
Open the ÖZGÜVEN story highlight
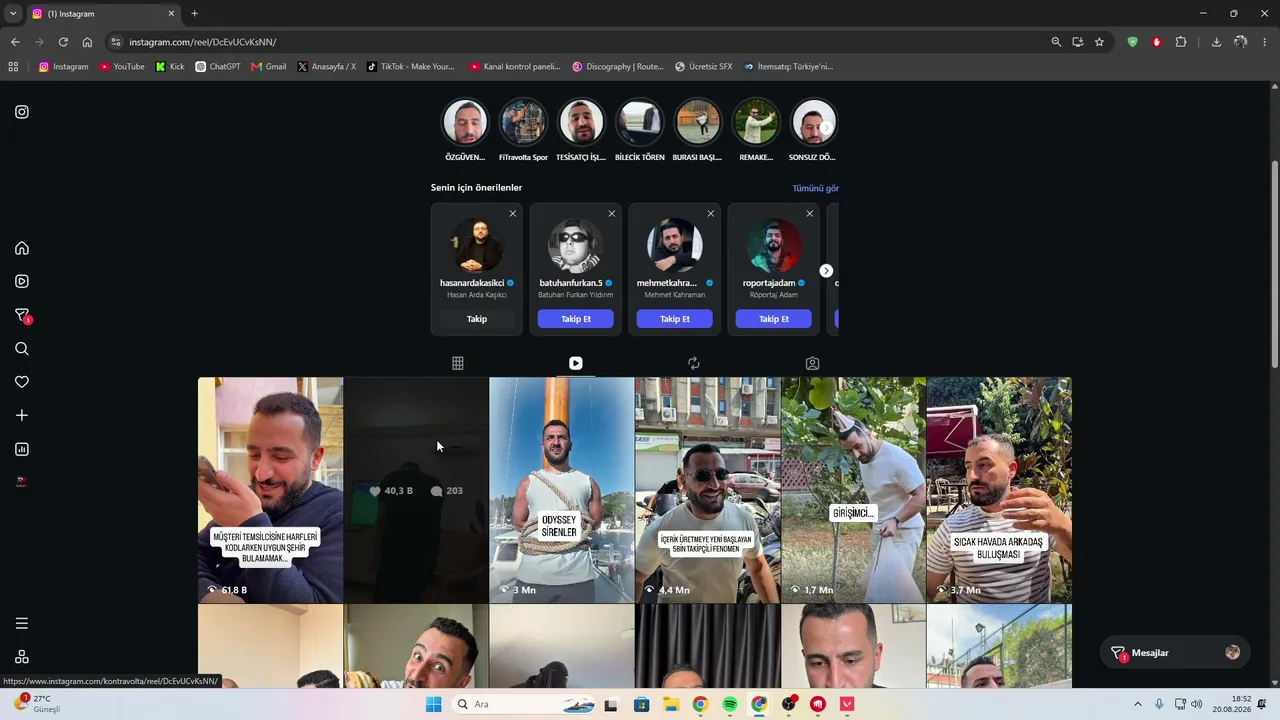click(465, 123)
